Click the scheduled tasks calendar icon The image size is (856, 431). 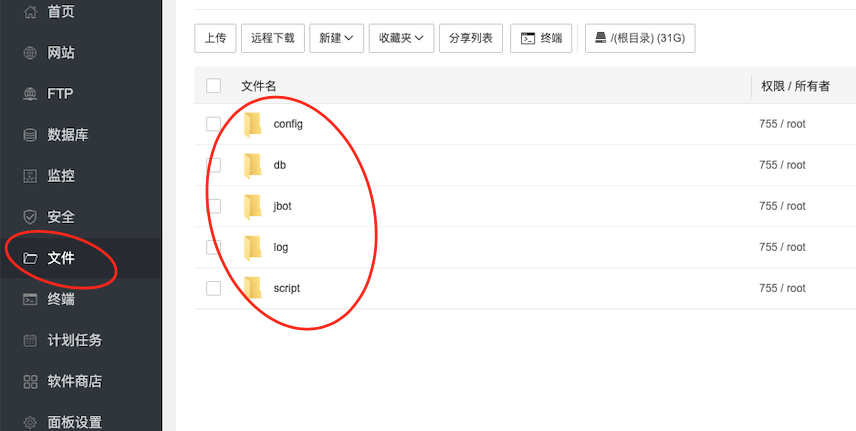[x=29, y=340]
